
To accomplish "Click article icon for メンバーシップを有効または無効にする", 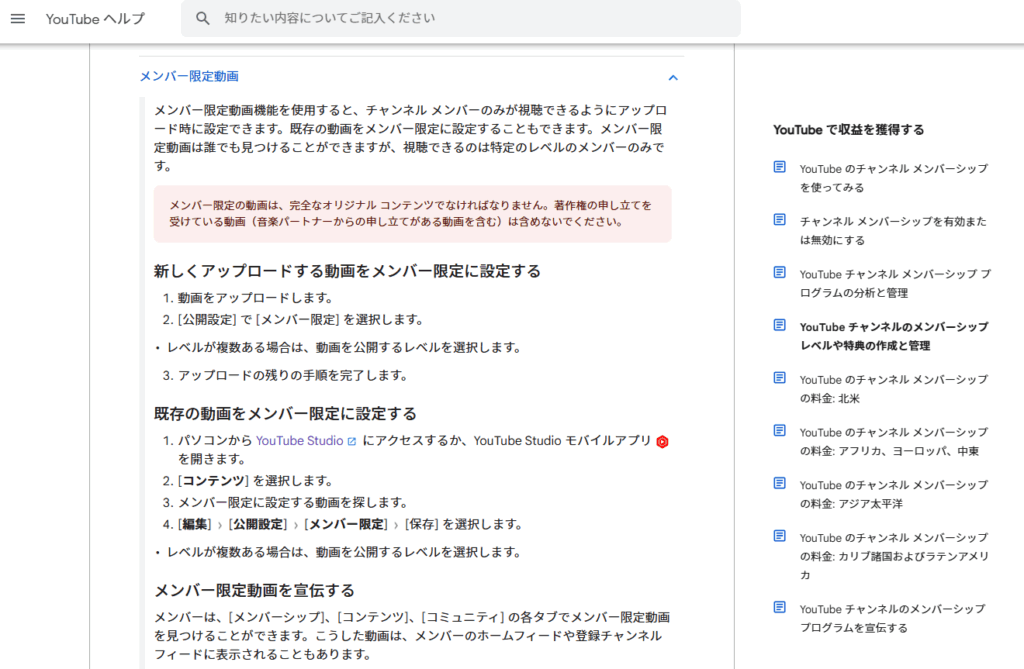I will click(780, 220).
